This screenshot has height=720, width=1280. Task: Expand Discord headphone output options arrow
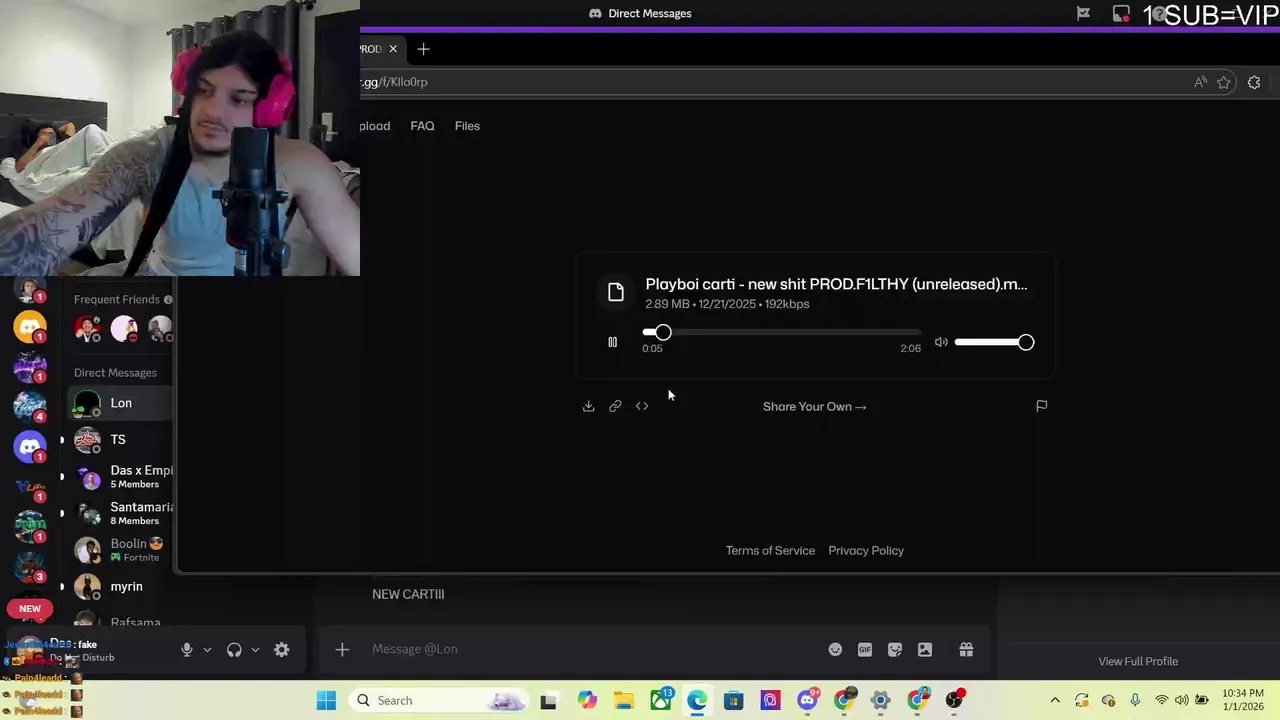[255, 649]
